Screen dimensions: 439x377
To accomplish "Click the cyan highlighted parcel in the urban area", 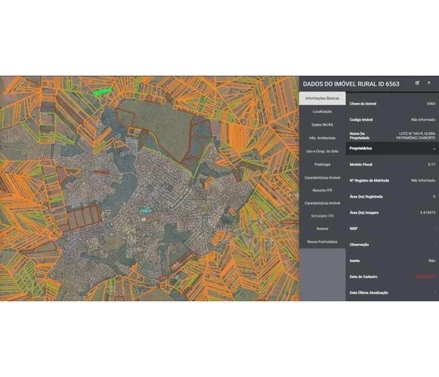I will [145, 211].
